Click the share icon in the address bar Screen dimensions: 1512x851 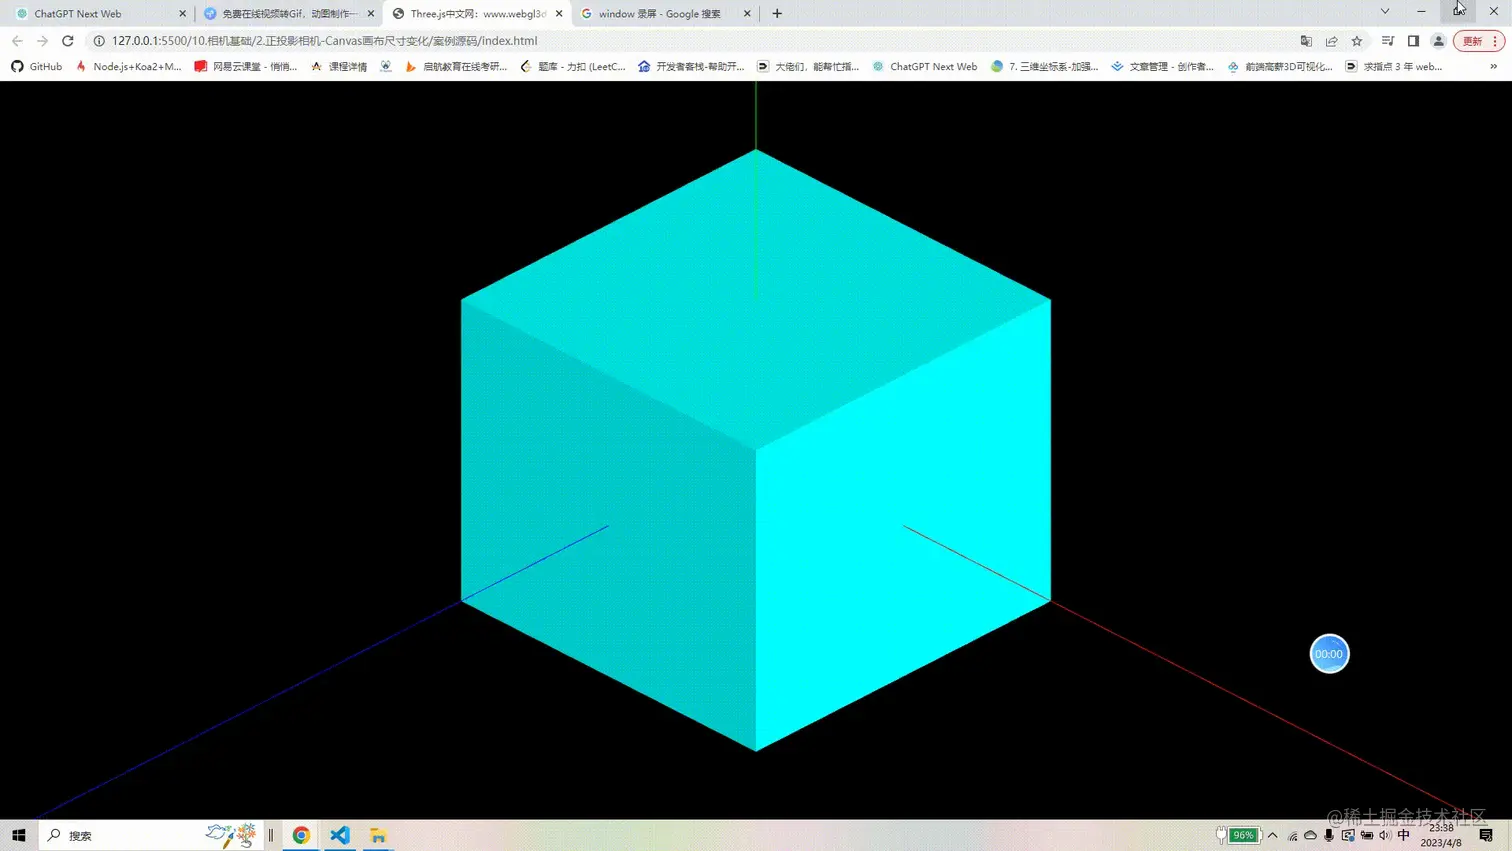pos(1331,41)
